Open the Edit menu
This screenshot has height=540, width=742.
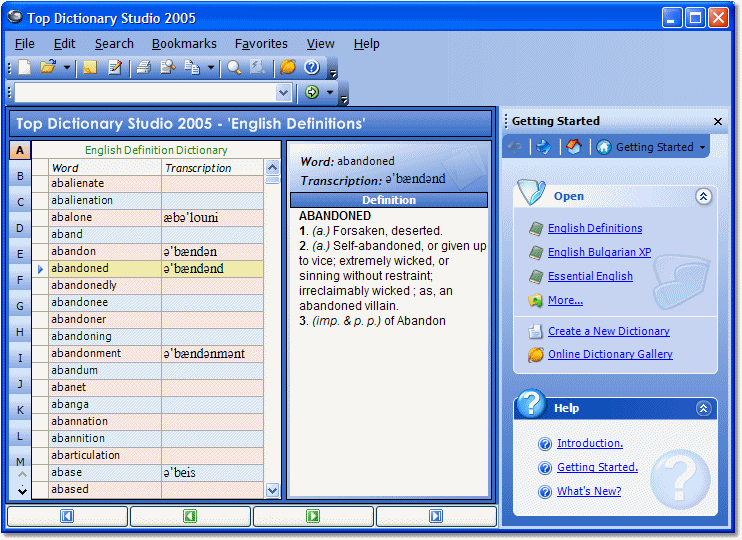tap(64, 44)
